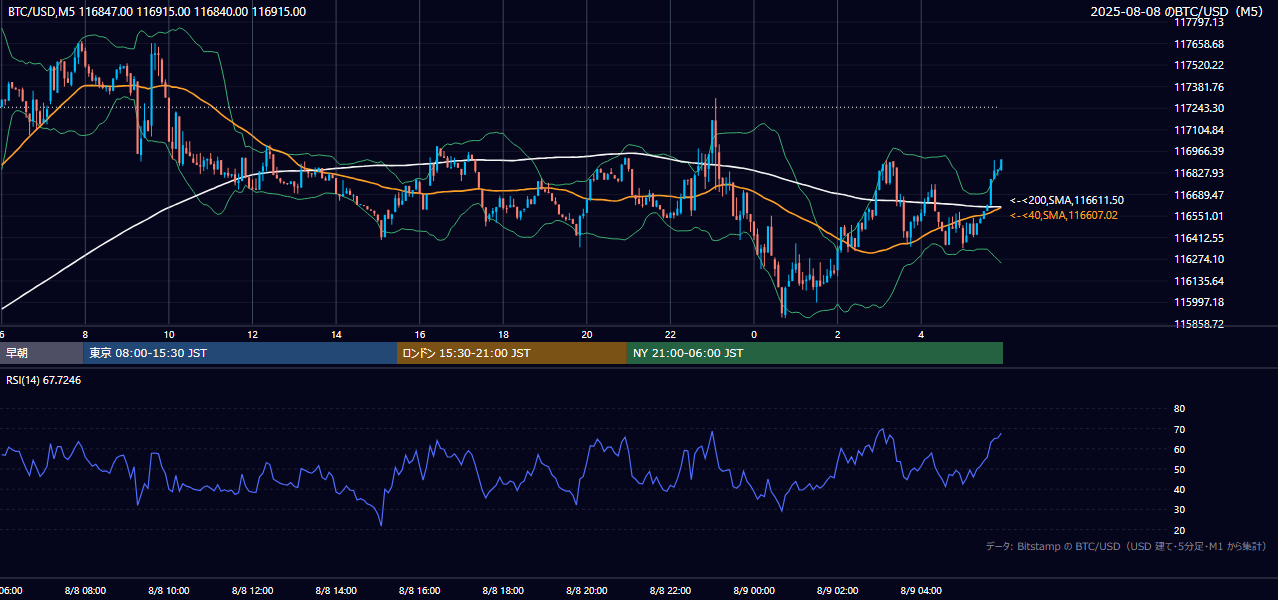Click price axis value 117658.68
Viewport: 1278px width, 600px height.
(1199, 44)
